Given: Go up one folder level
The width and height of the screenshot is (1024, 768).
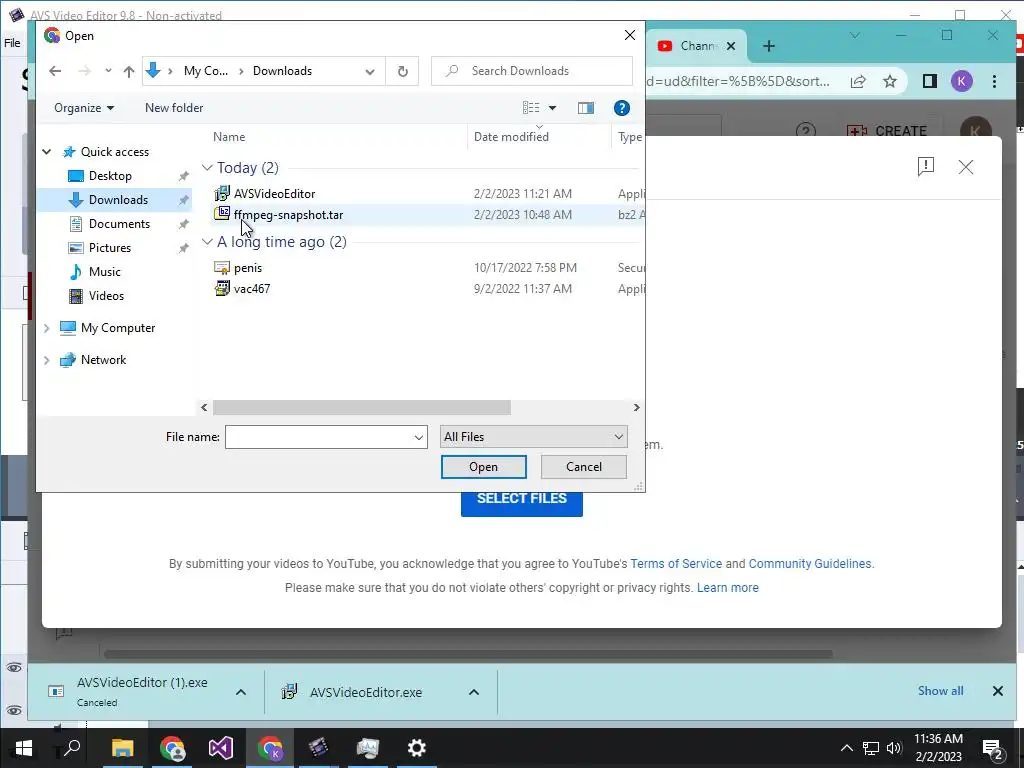Looking at the screenshot, I should click(x=129, y=71).
